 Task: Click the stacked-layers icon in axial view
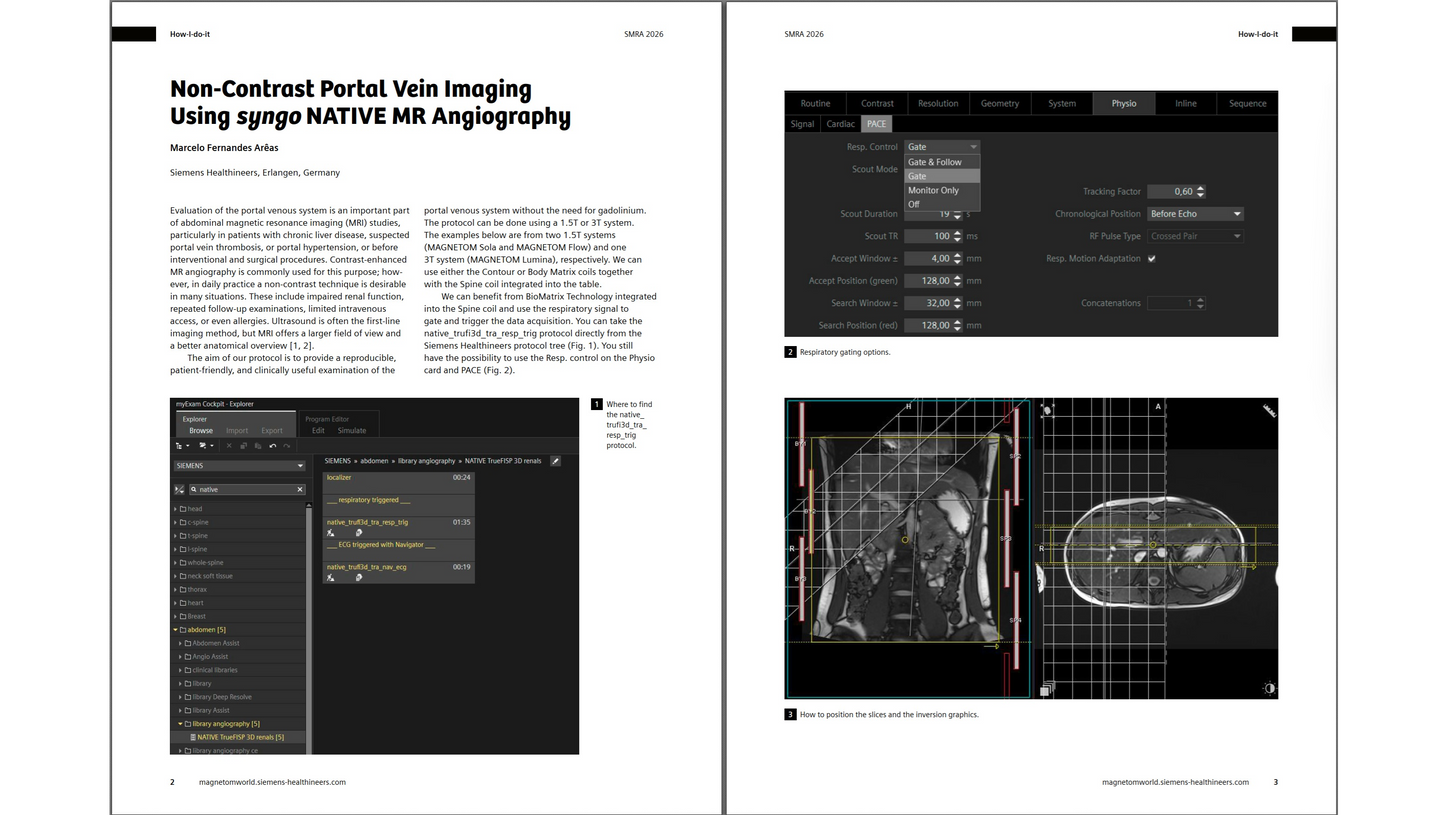pyautogui.click(x=1045, y=690)
